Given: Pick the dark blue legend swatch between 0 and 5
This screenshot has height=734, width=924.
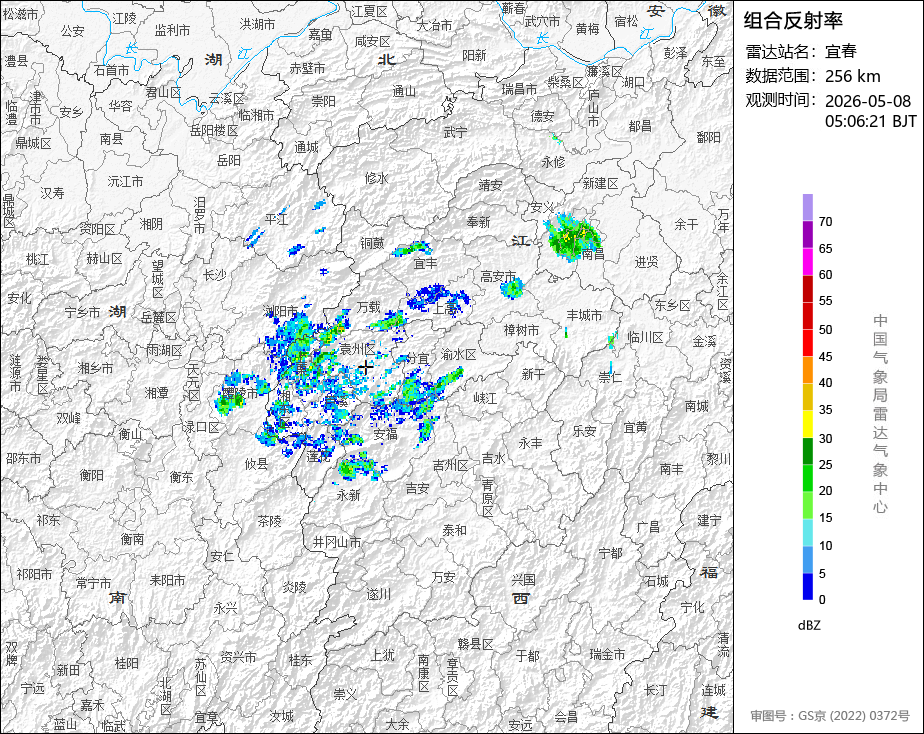Looking at the screenshot, I should pyautogui.click(x=807, y=586).
